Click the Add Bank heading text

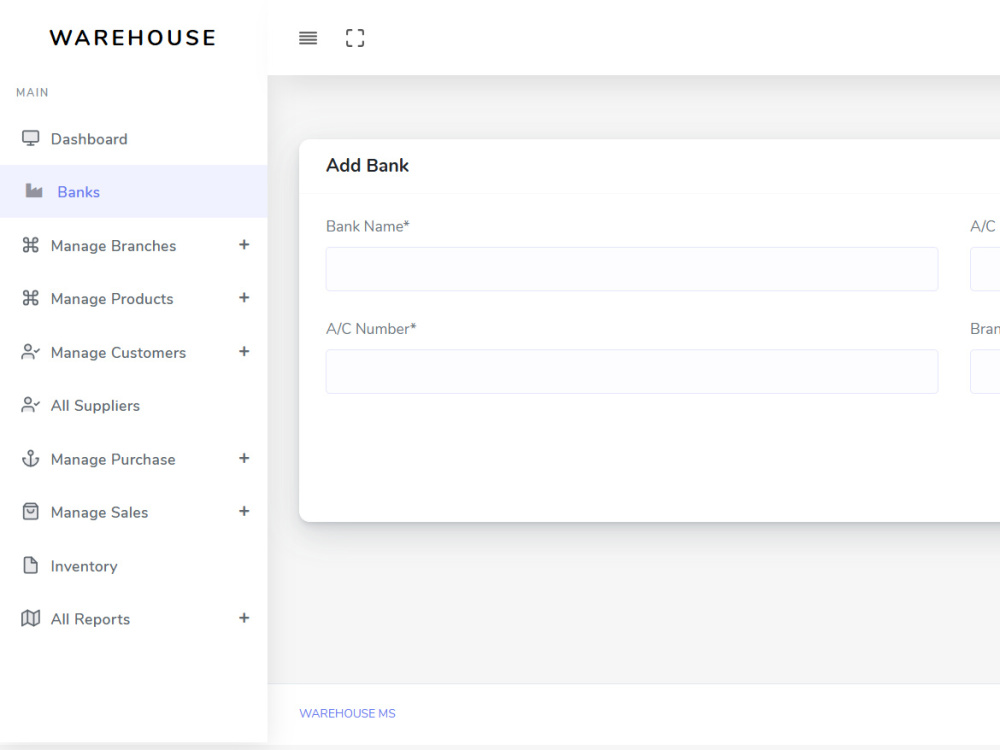(367, 165)
